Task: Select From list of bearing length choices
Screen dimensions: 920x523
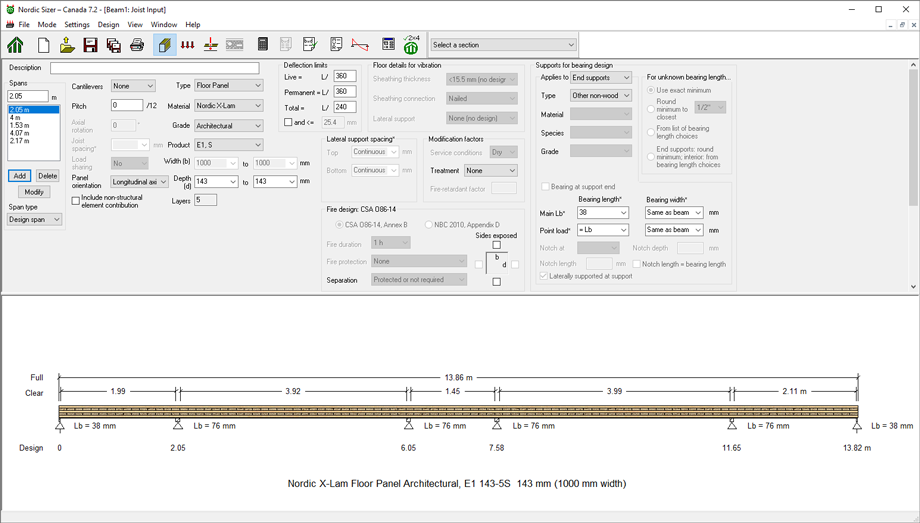Action: coord(651,132)
